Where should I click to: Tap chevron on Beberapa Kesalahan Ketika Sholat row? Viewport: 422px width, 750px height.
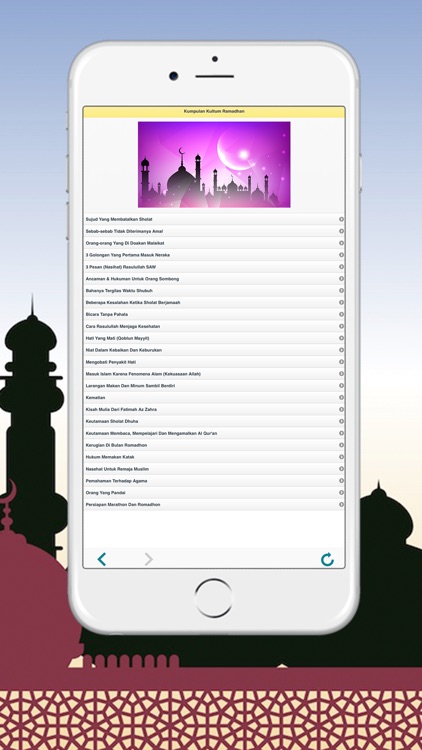(341, 302)
